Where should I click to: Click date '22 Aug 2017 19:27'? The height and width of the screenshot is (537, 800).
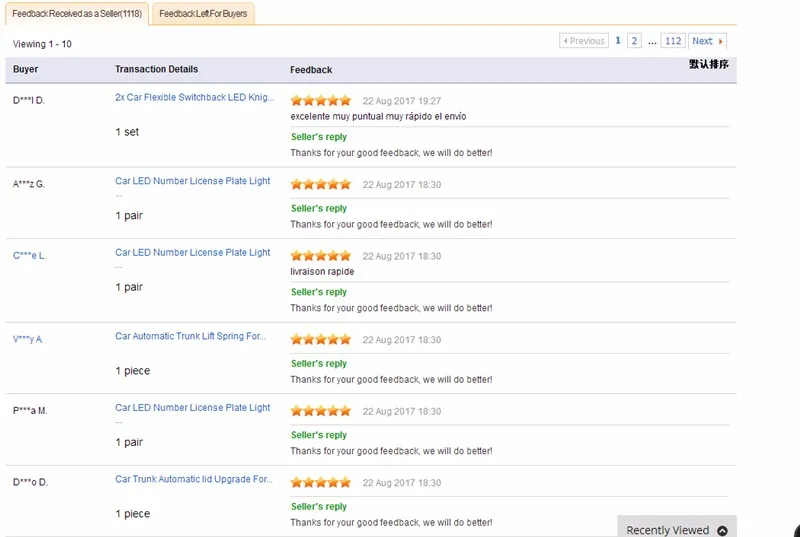pos(402,101)
